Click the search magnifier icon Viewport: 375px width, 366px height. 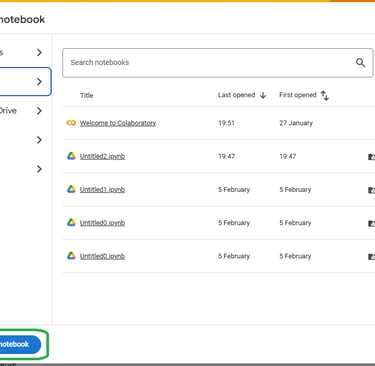click(x=360, y=63)
